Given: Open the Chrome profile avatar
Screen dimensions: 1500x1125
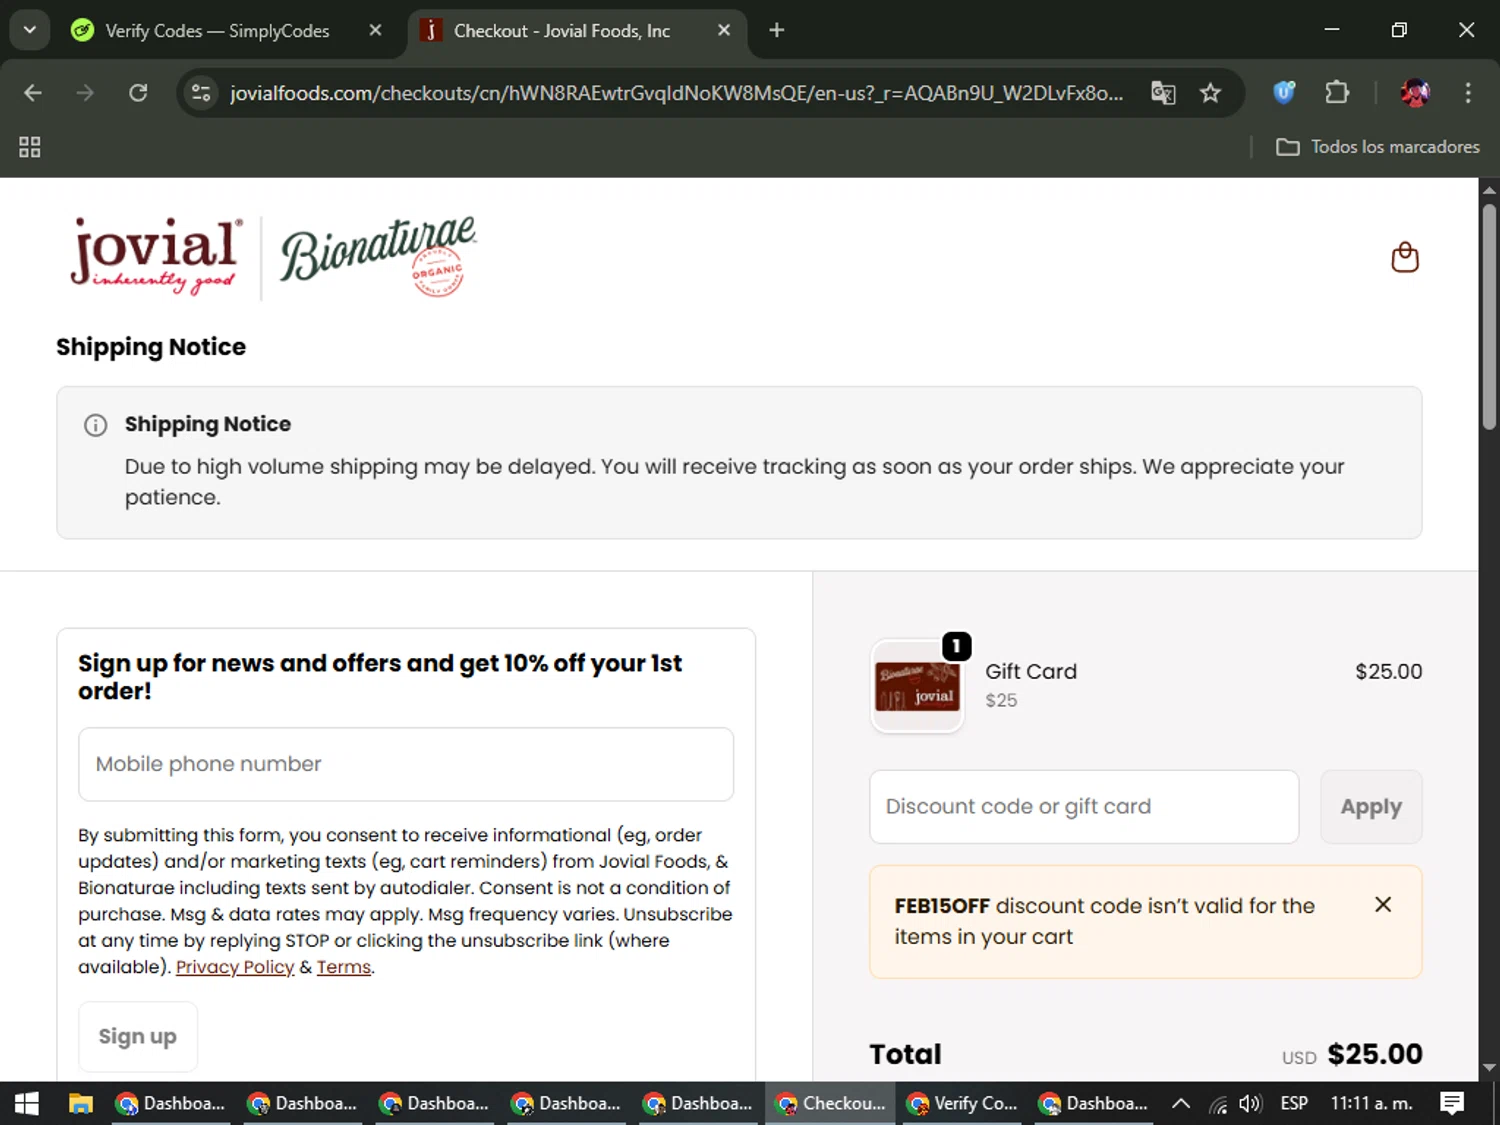Looking at the screenshot, I should coord(1415,93).
